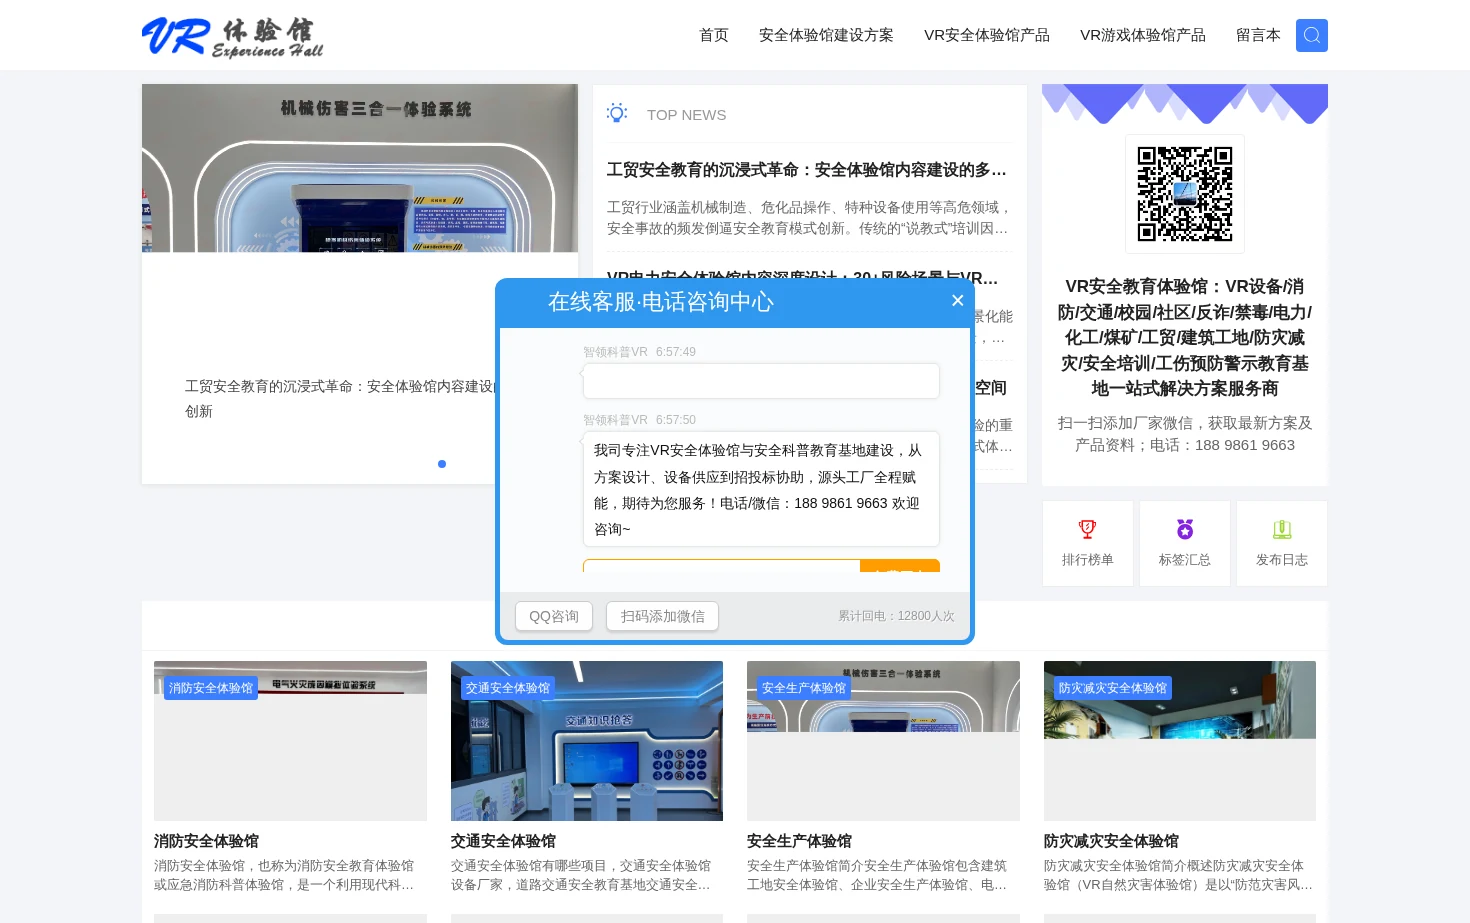Click the TOP NEWS lightbulb icon
Viewport: 1470px width, 923px height.
(617, 113)
